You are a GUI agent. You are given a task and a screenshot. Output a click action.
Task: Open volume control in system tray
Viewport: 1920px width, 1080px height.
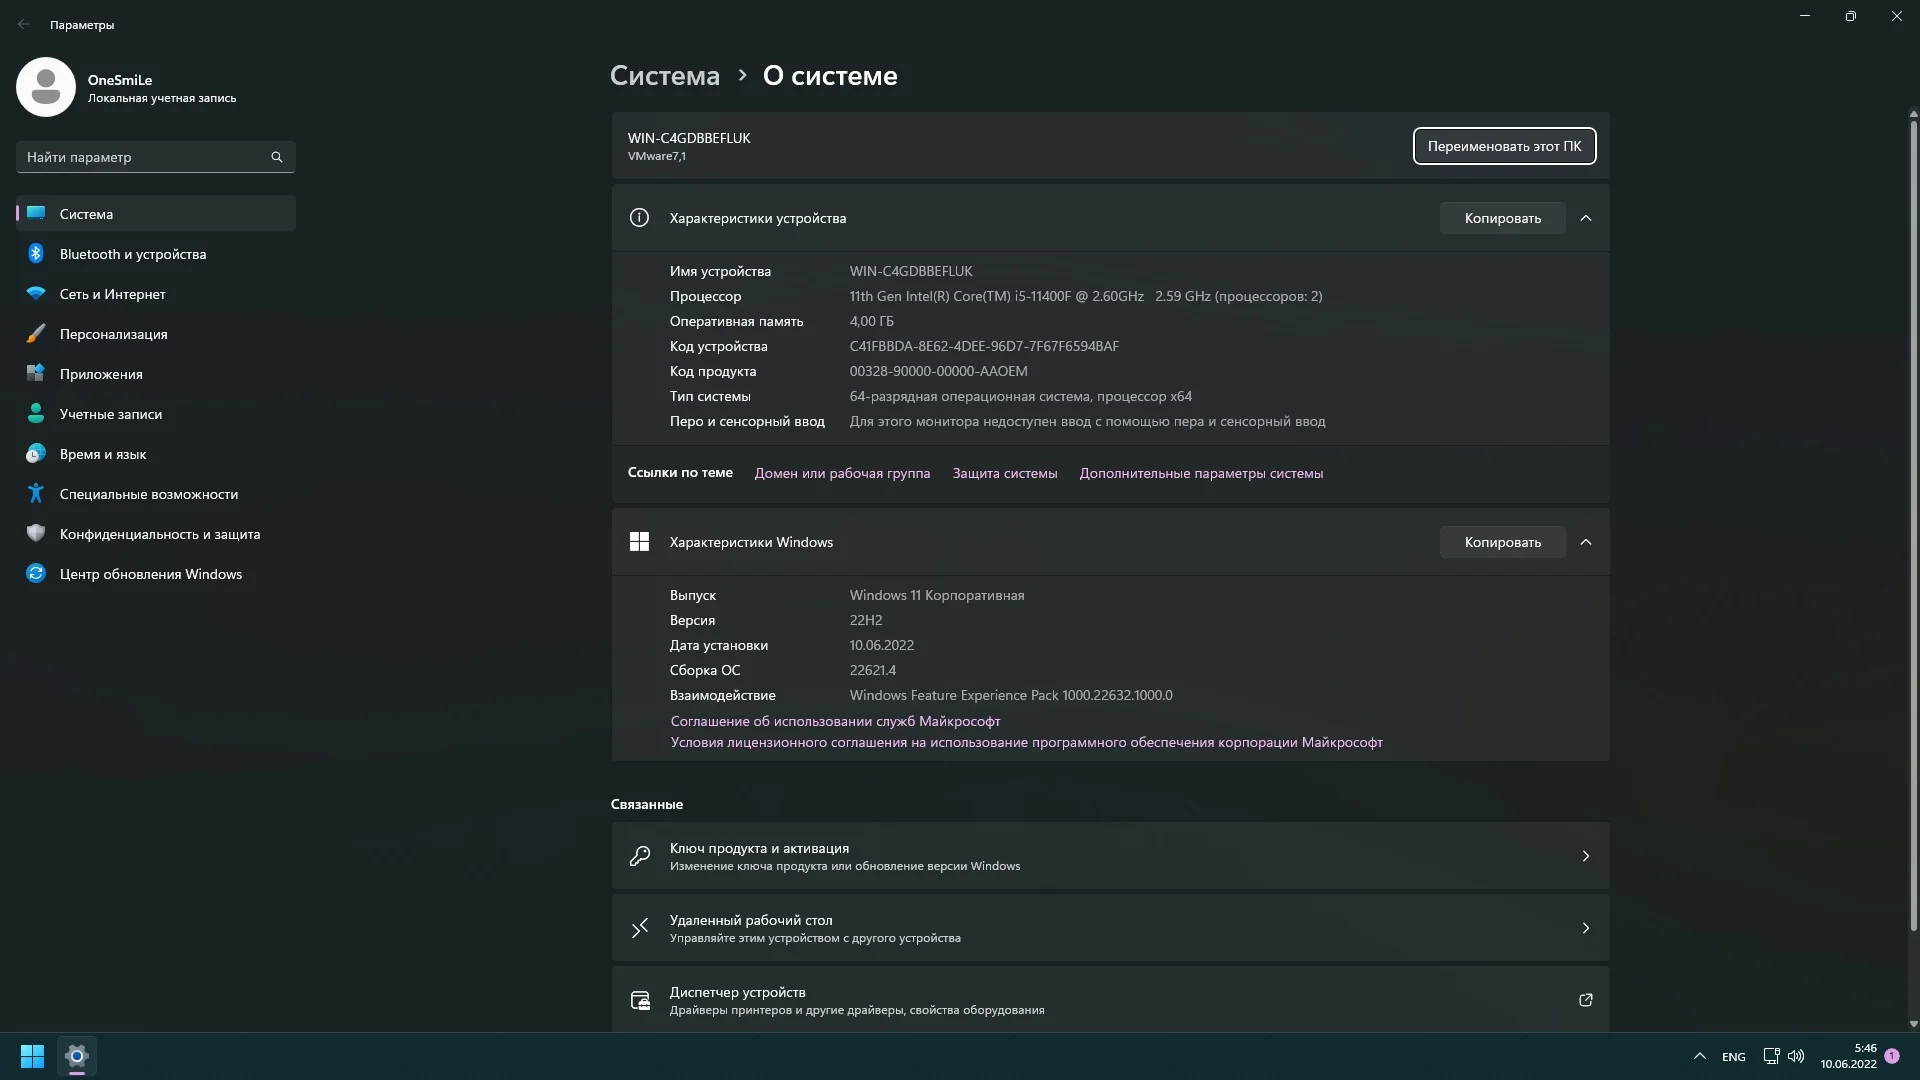(1796, 1056)
